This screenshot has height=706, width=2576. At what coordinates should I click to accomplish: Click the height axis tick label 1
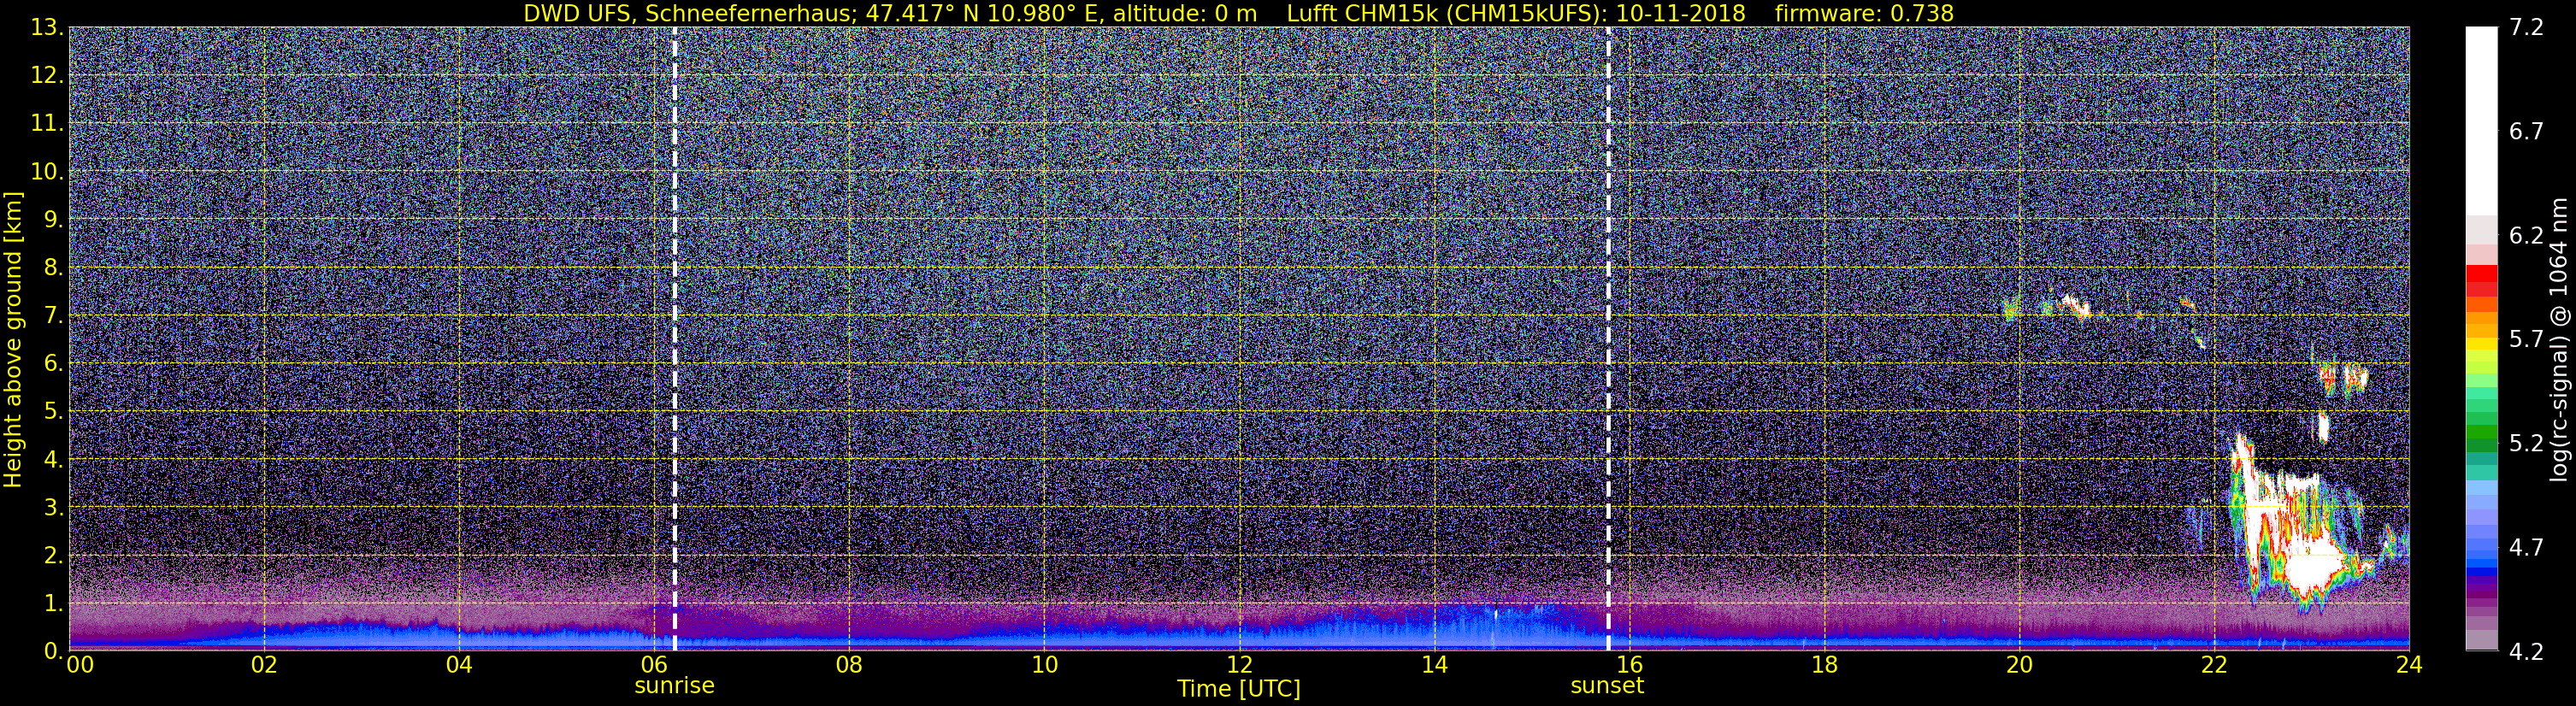[54, 604]
